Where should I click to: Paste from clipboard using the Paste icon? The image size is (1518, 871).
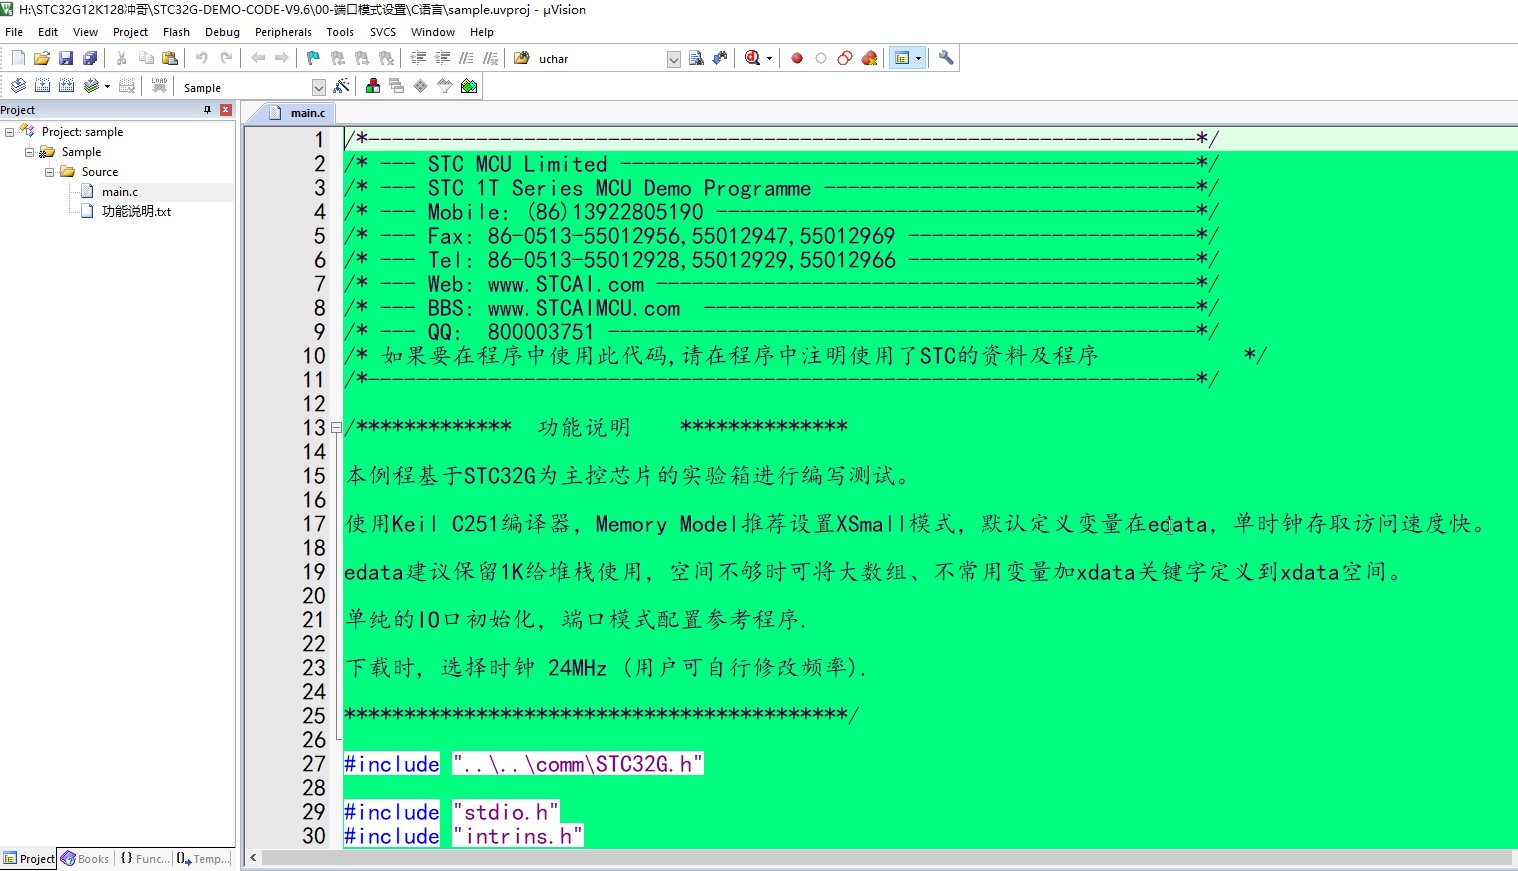(x=170, y=58)
